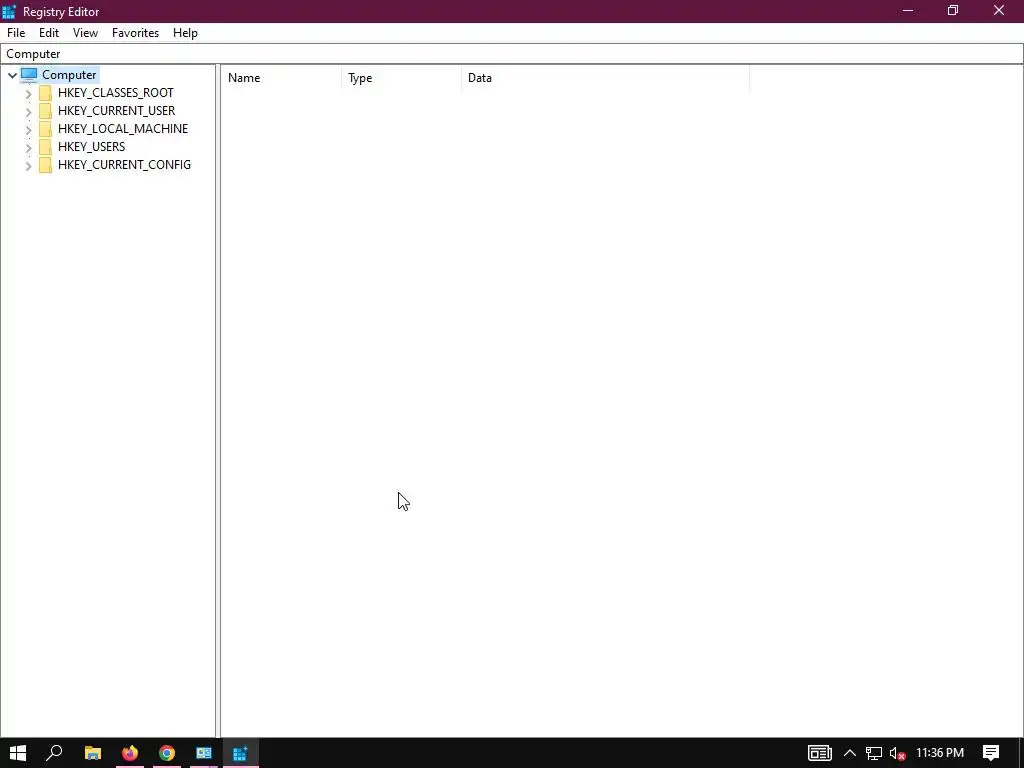Screen dimensions: 1024x768
Task: Open the blue window app next to Chrome
Action: point(204,753)
